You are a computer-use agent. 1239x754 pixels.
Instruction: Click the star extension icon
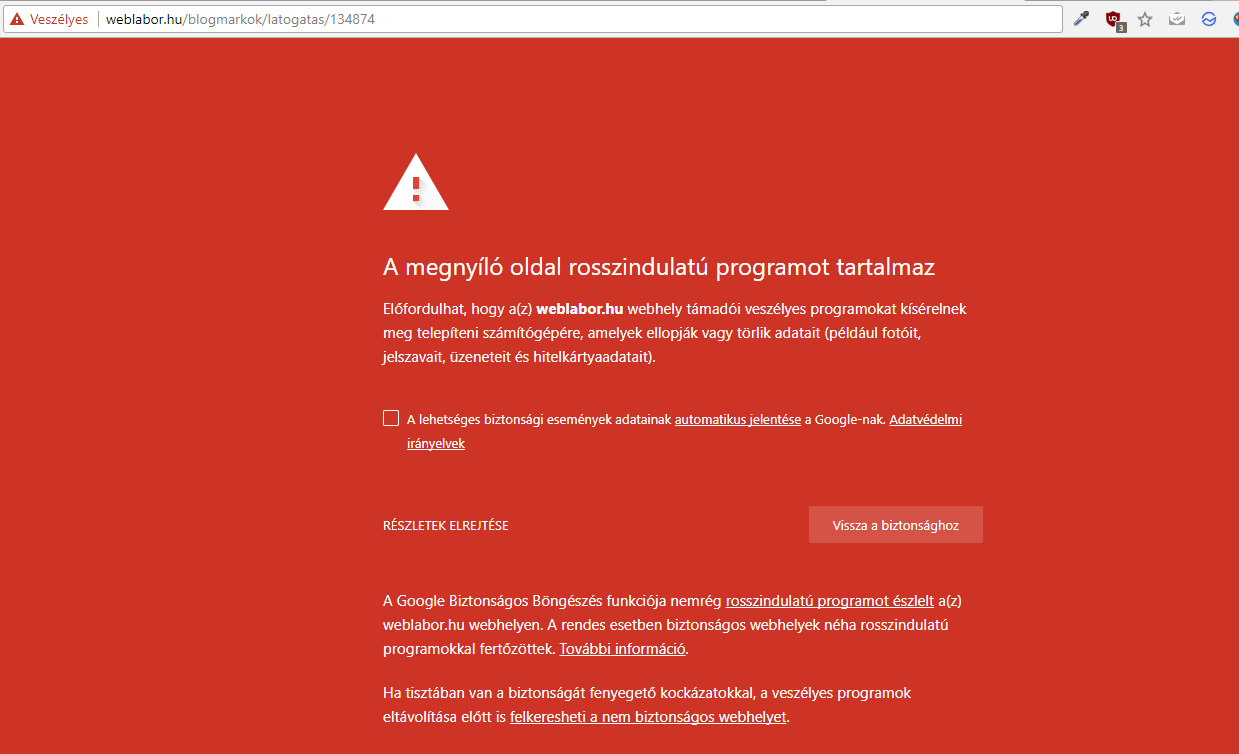point(1145,19)
